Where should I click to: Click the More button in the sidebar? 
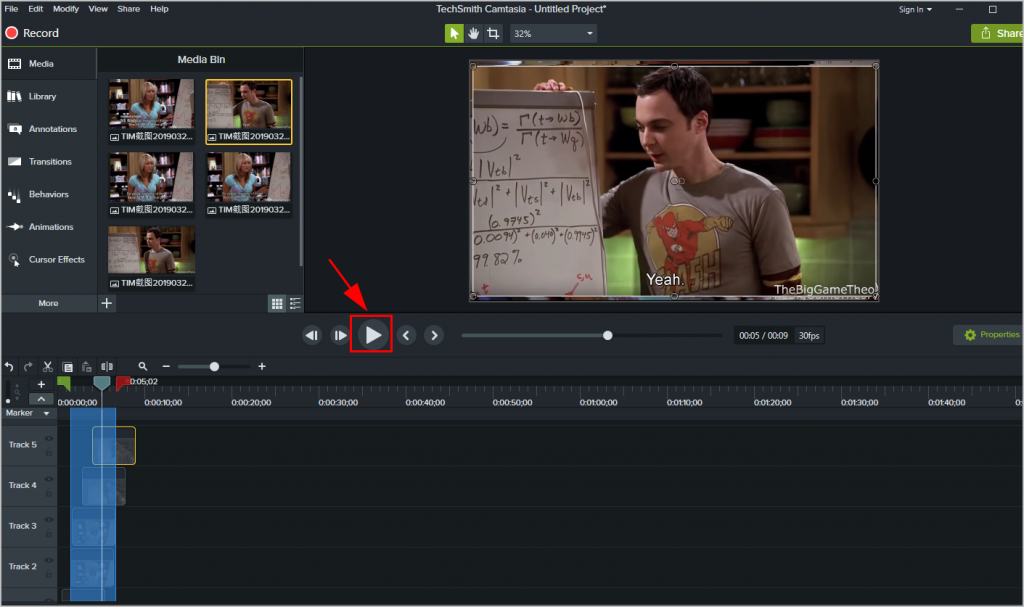[48, 303]
